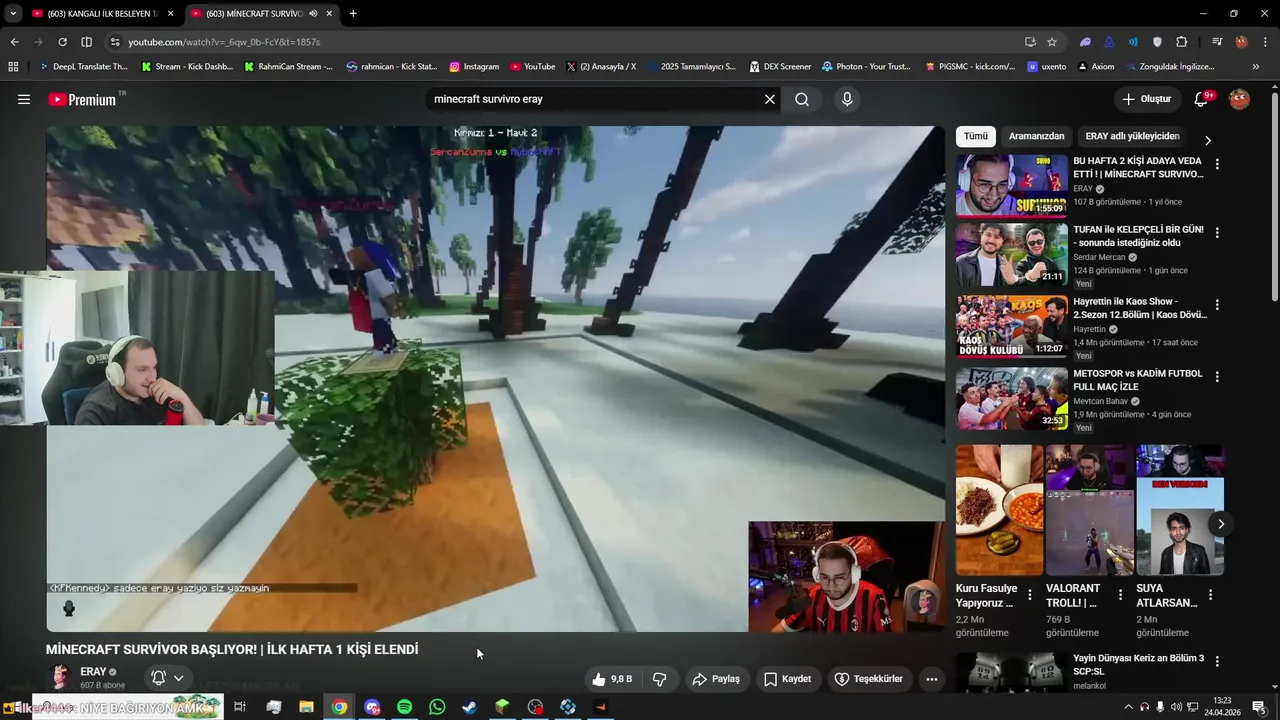This screenshot has height=720, width=1280.
Task: Open more actions three-dot button under video
Action: coord(932,679)
